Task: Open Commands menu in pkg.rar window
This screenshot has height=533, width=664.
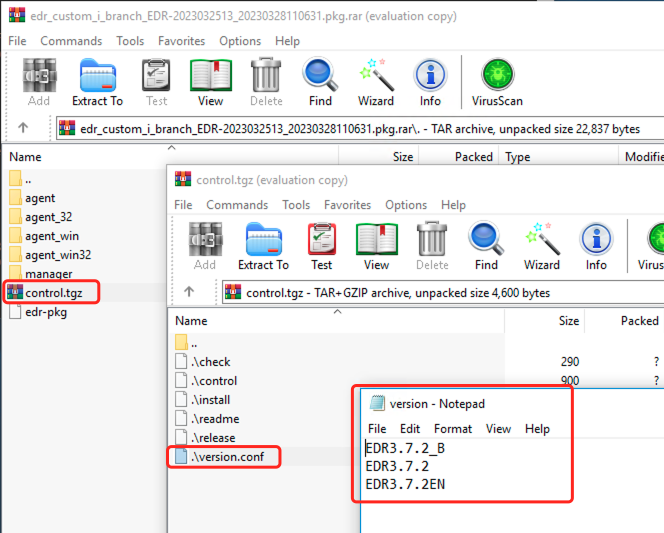Action: (71, 41)
